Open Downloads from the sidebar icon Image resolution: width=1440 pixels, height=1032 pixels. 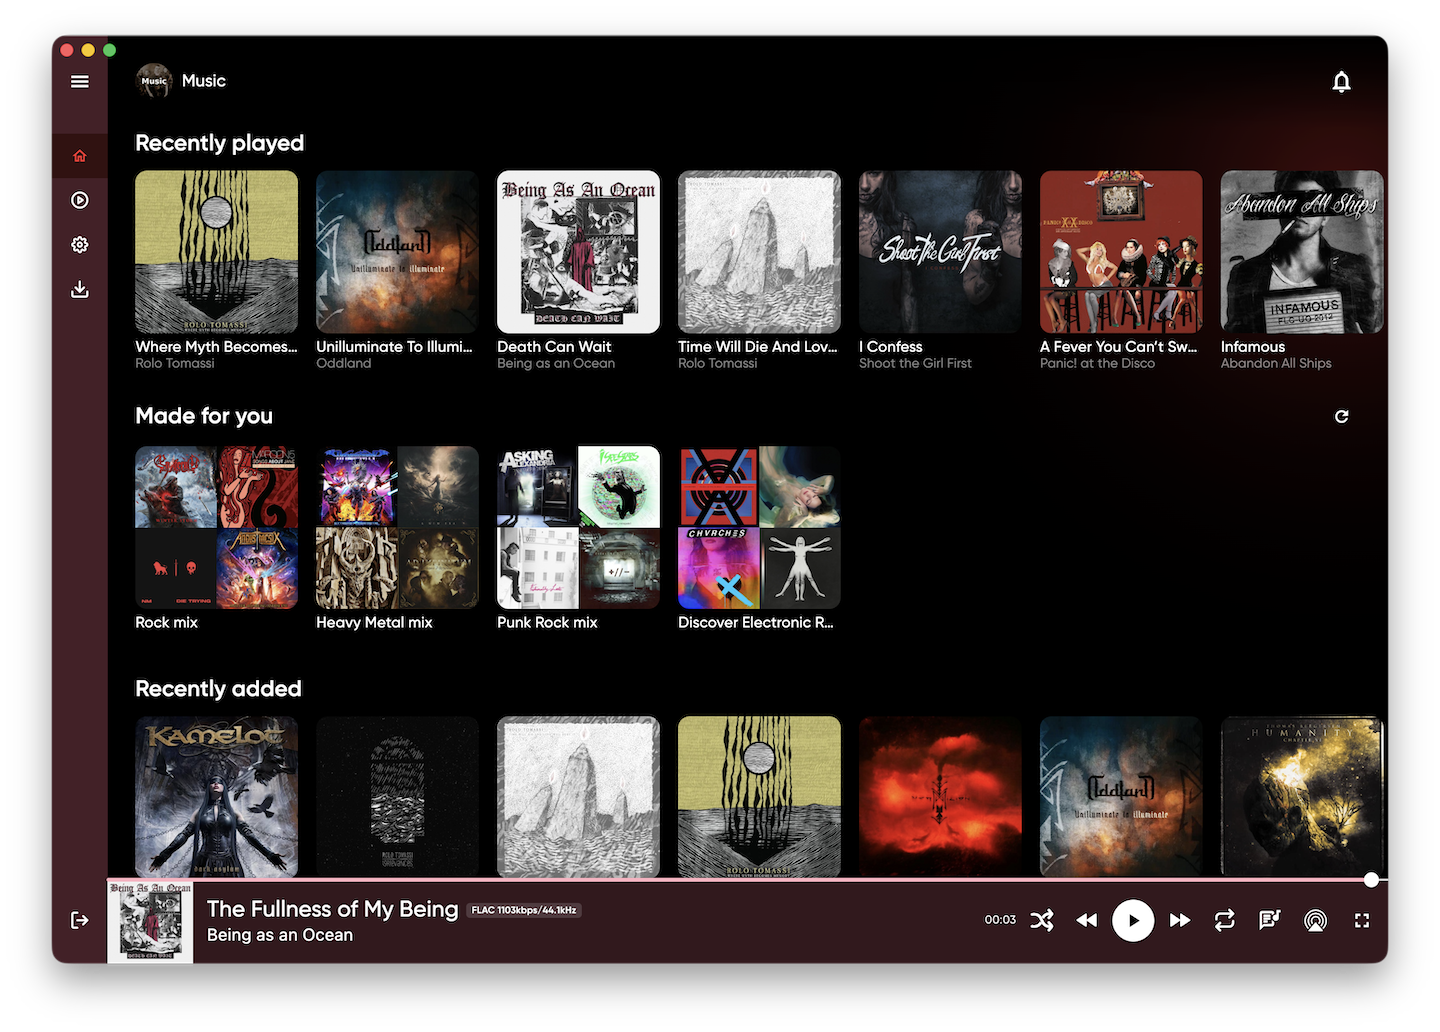pyautogui.click(x=80, y=289)
